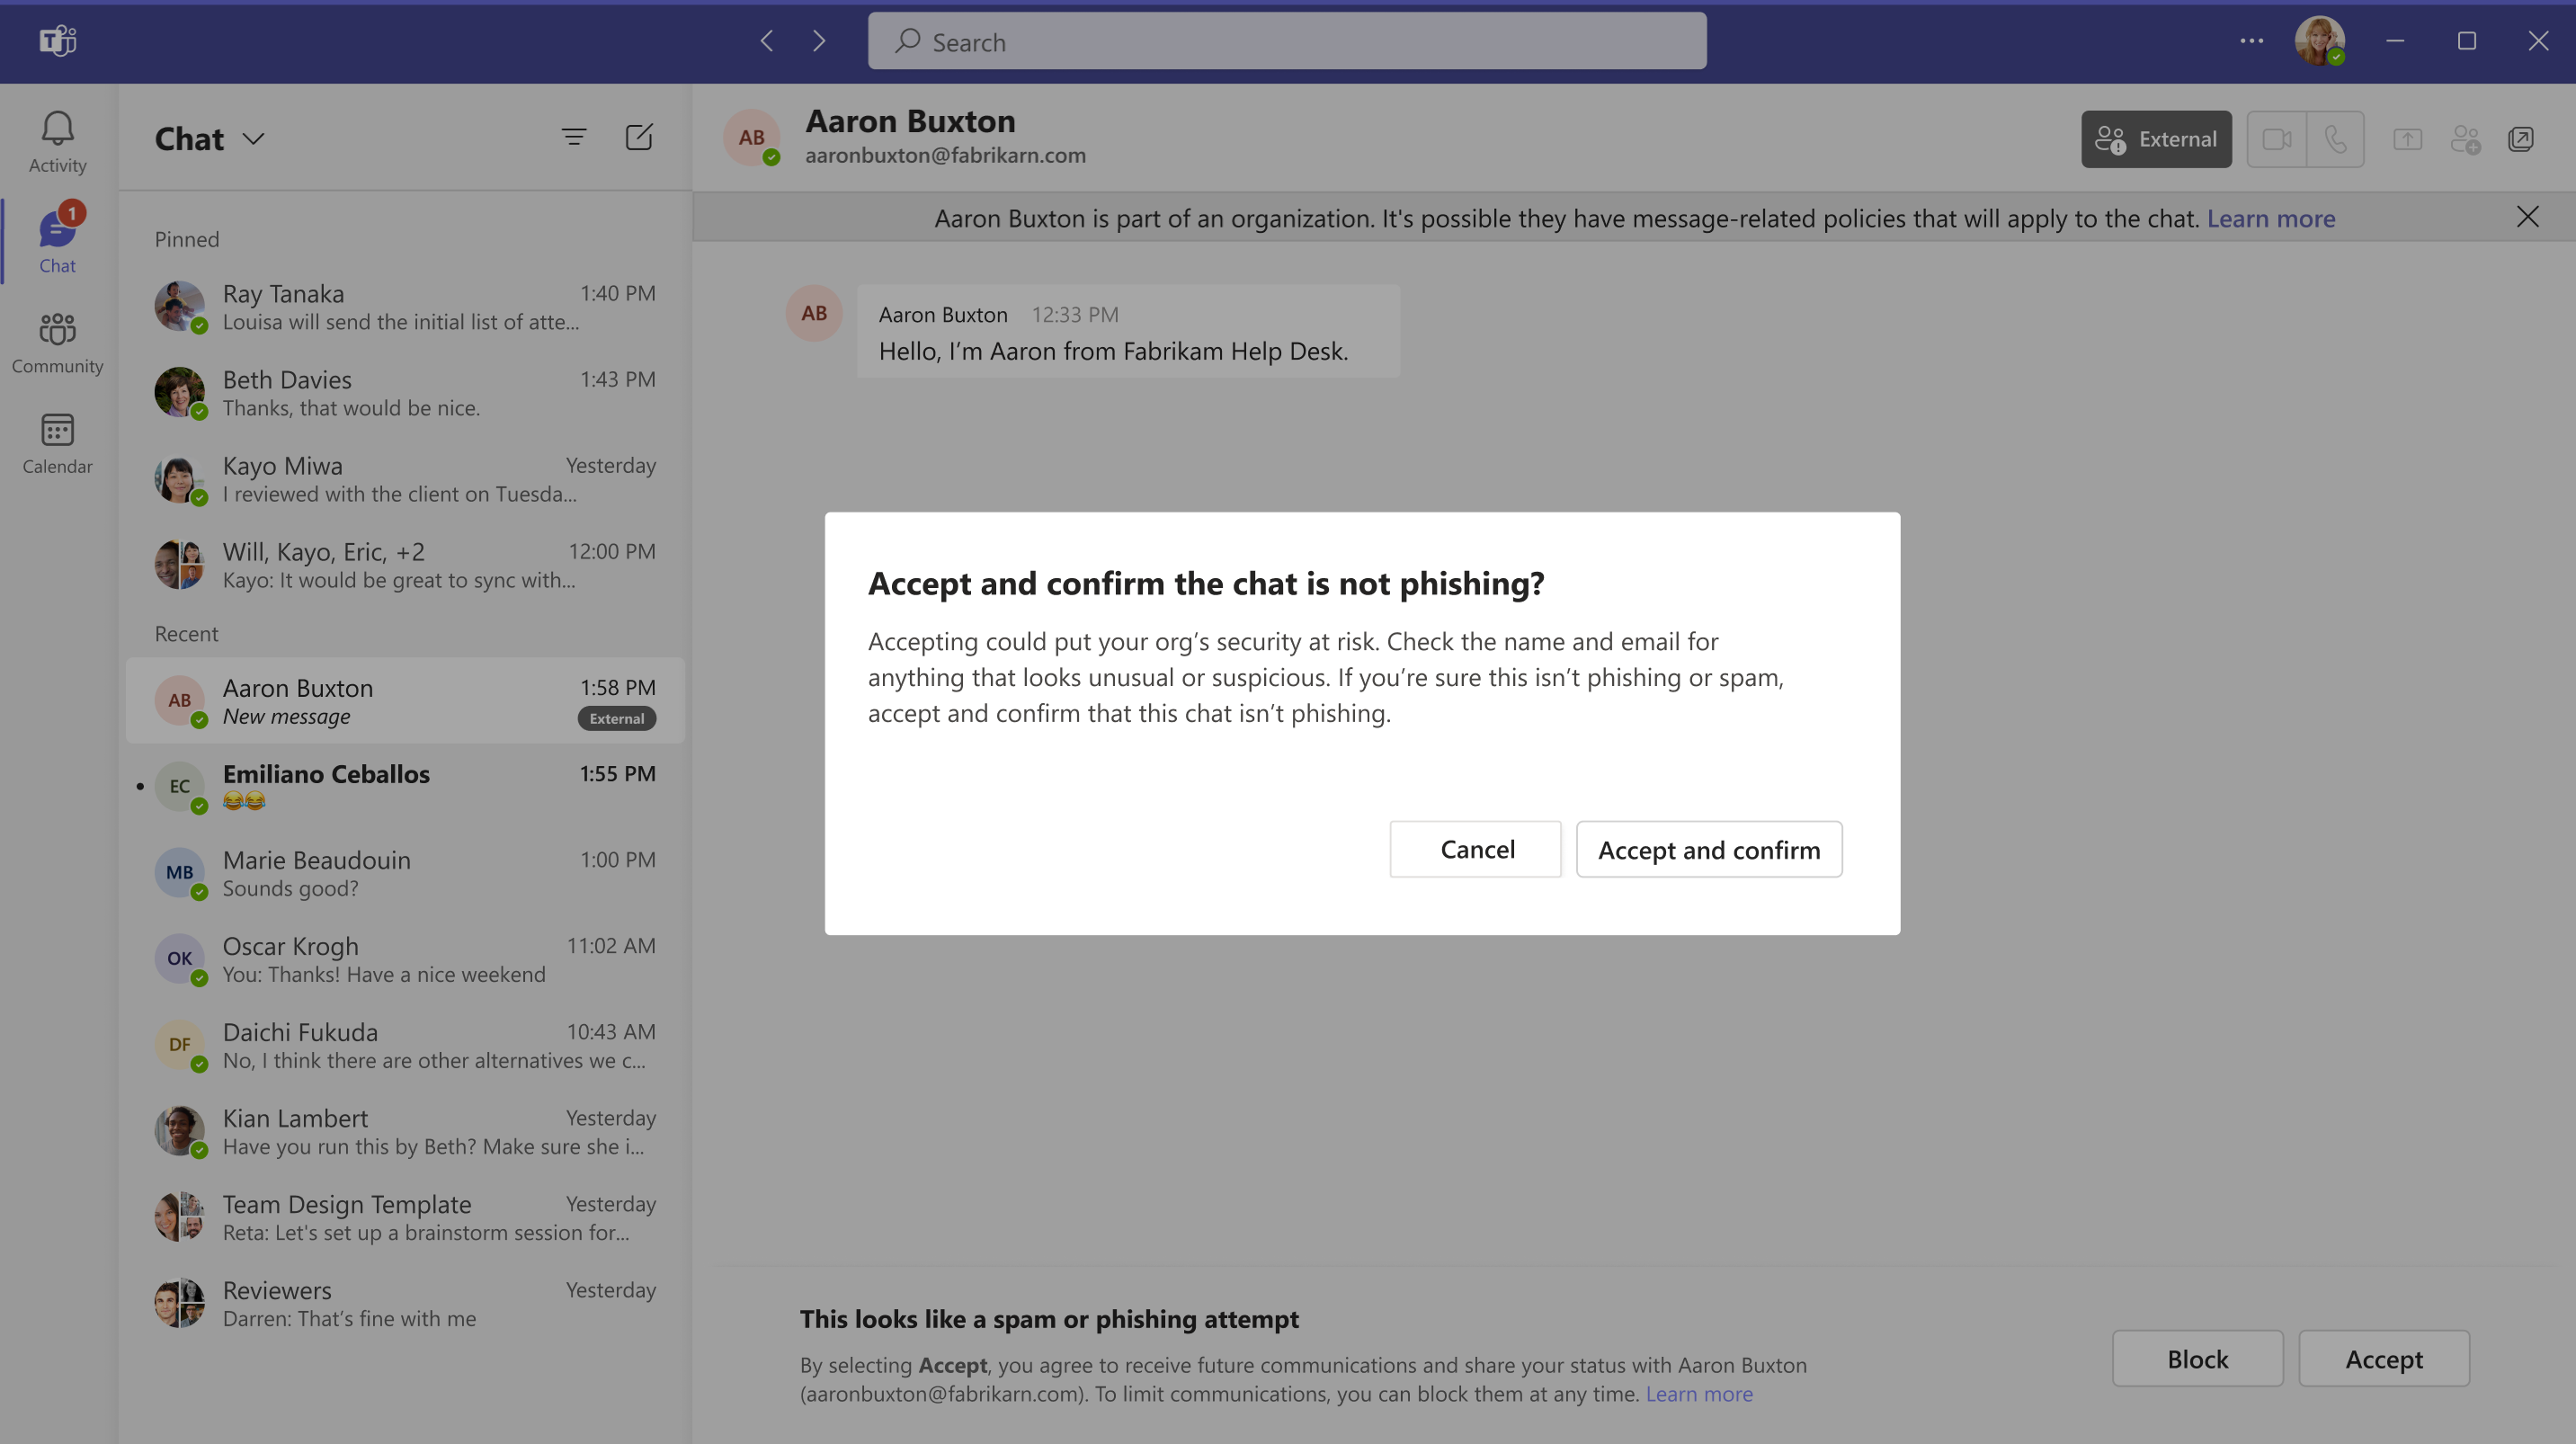
Task: Start an audio call icon
Action: tap(2335, 139)
